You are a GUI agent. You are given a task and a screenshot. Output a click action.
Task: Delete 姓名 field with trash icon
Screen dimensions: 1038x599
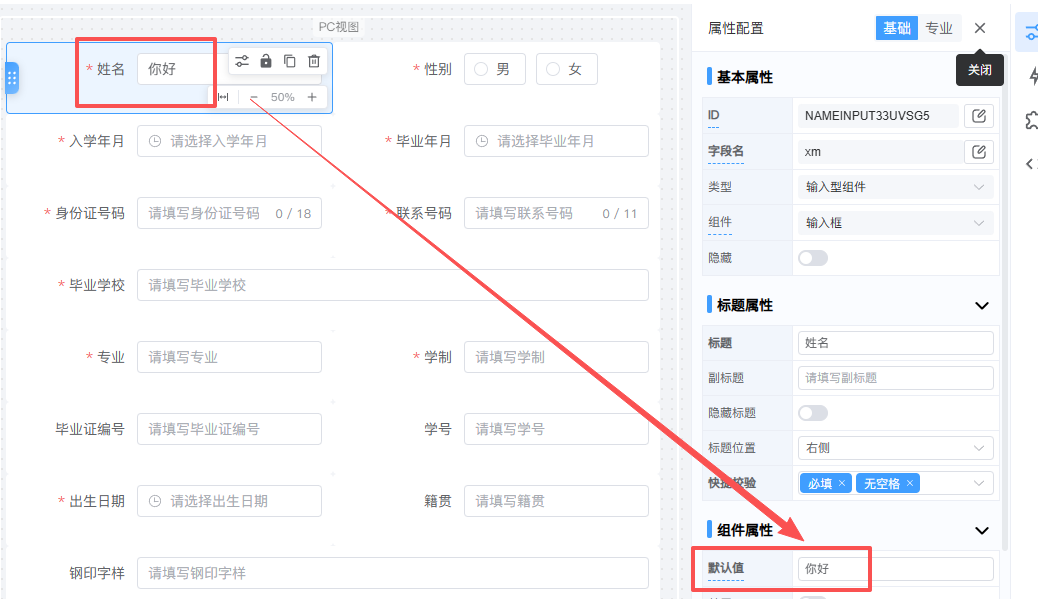click(x=314, y=61)
